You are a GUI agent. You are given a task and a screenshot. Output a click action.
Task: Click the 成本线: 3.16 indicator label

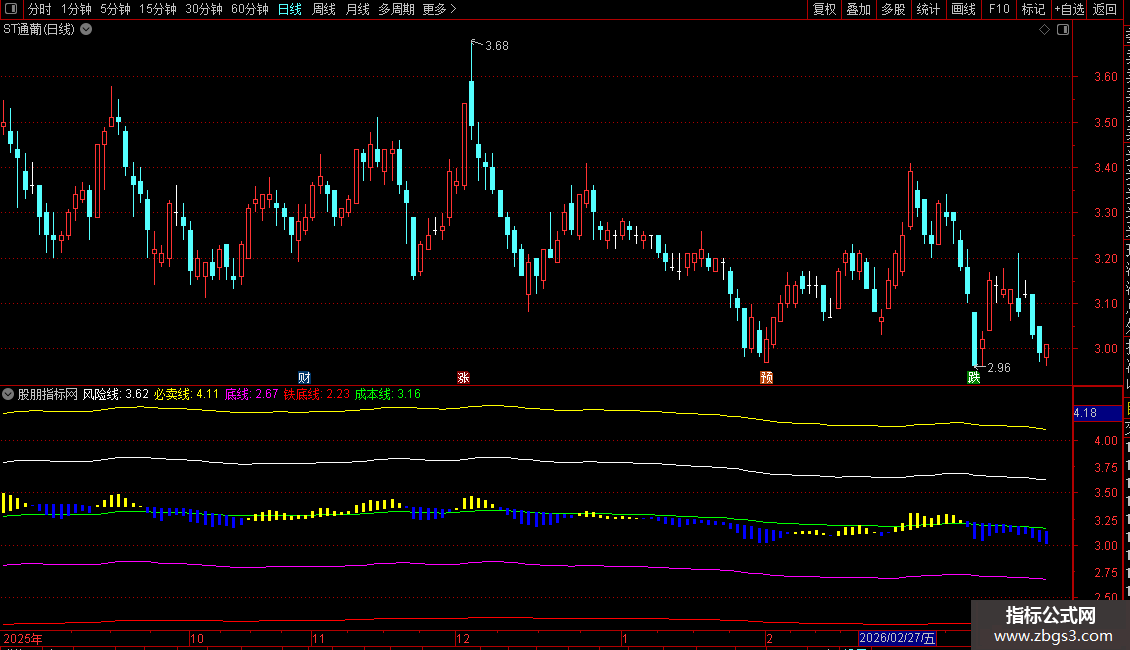pyautogui.click(x=388, y=394)
